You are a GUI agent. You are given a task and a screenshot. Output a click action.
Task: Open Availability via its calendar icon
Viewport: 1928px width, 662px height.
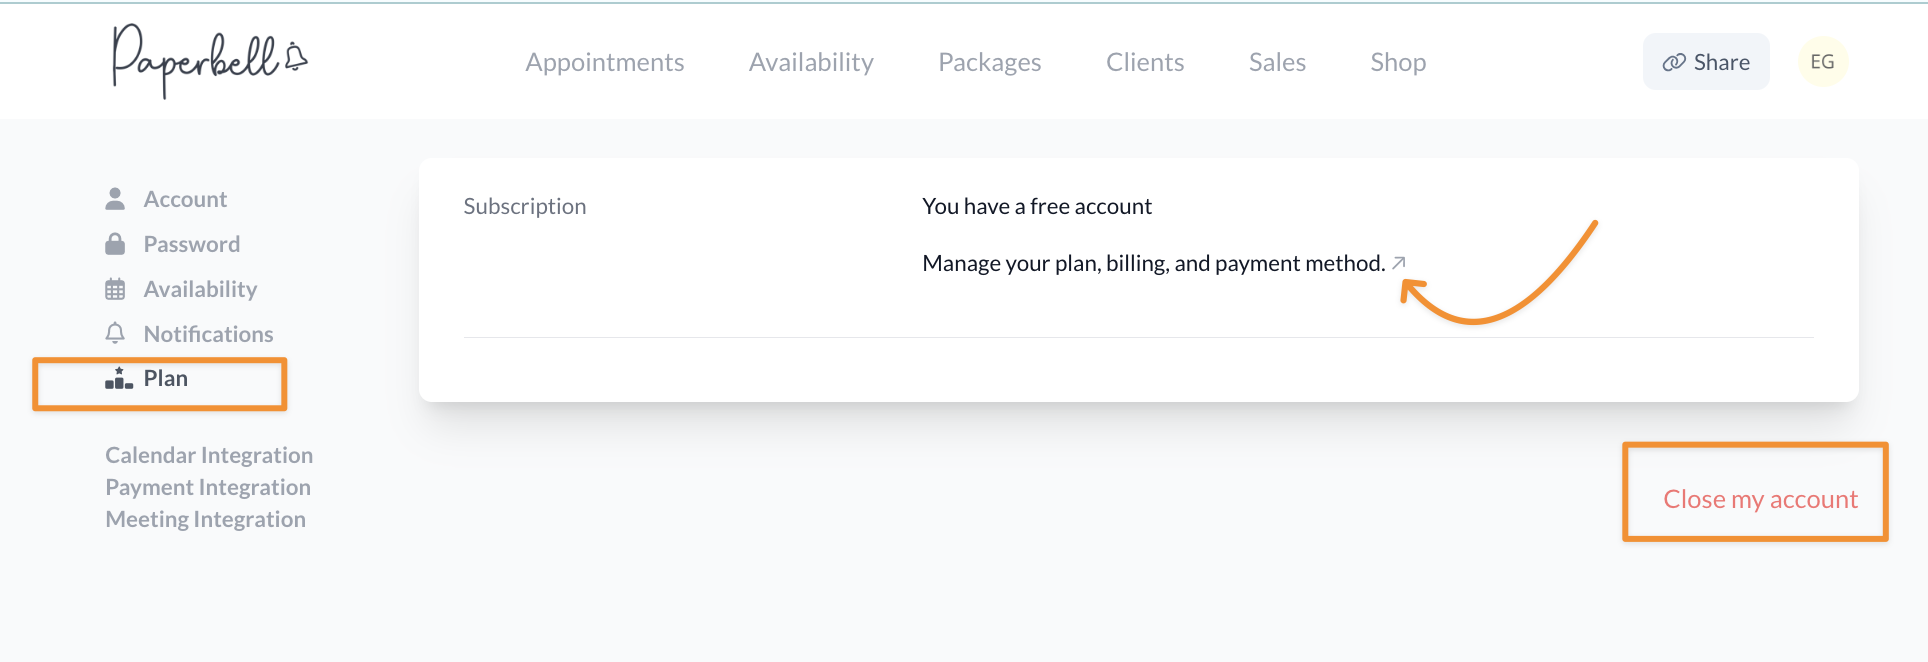tap(115, 288)
